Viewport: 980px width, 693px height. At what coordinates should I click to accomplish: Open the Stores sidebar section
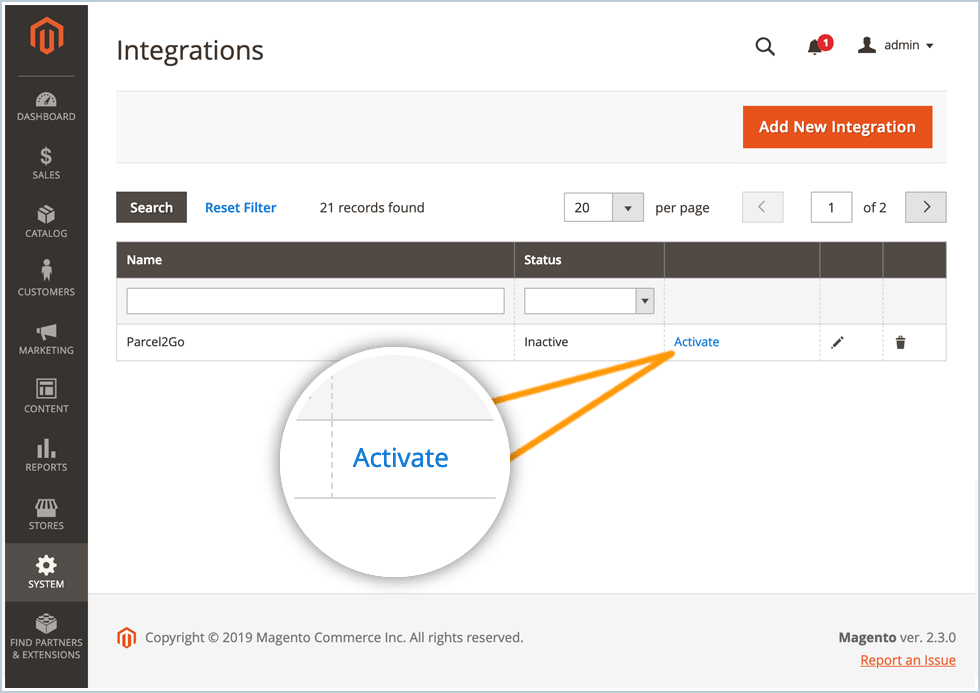pos(46,514)
